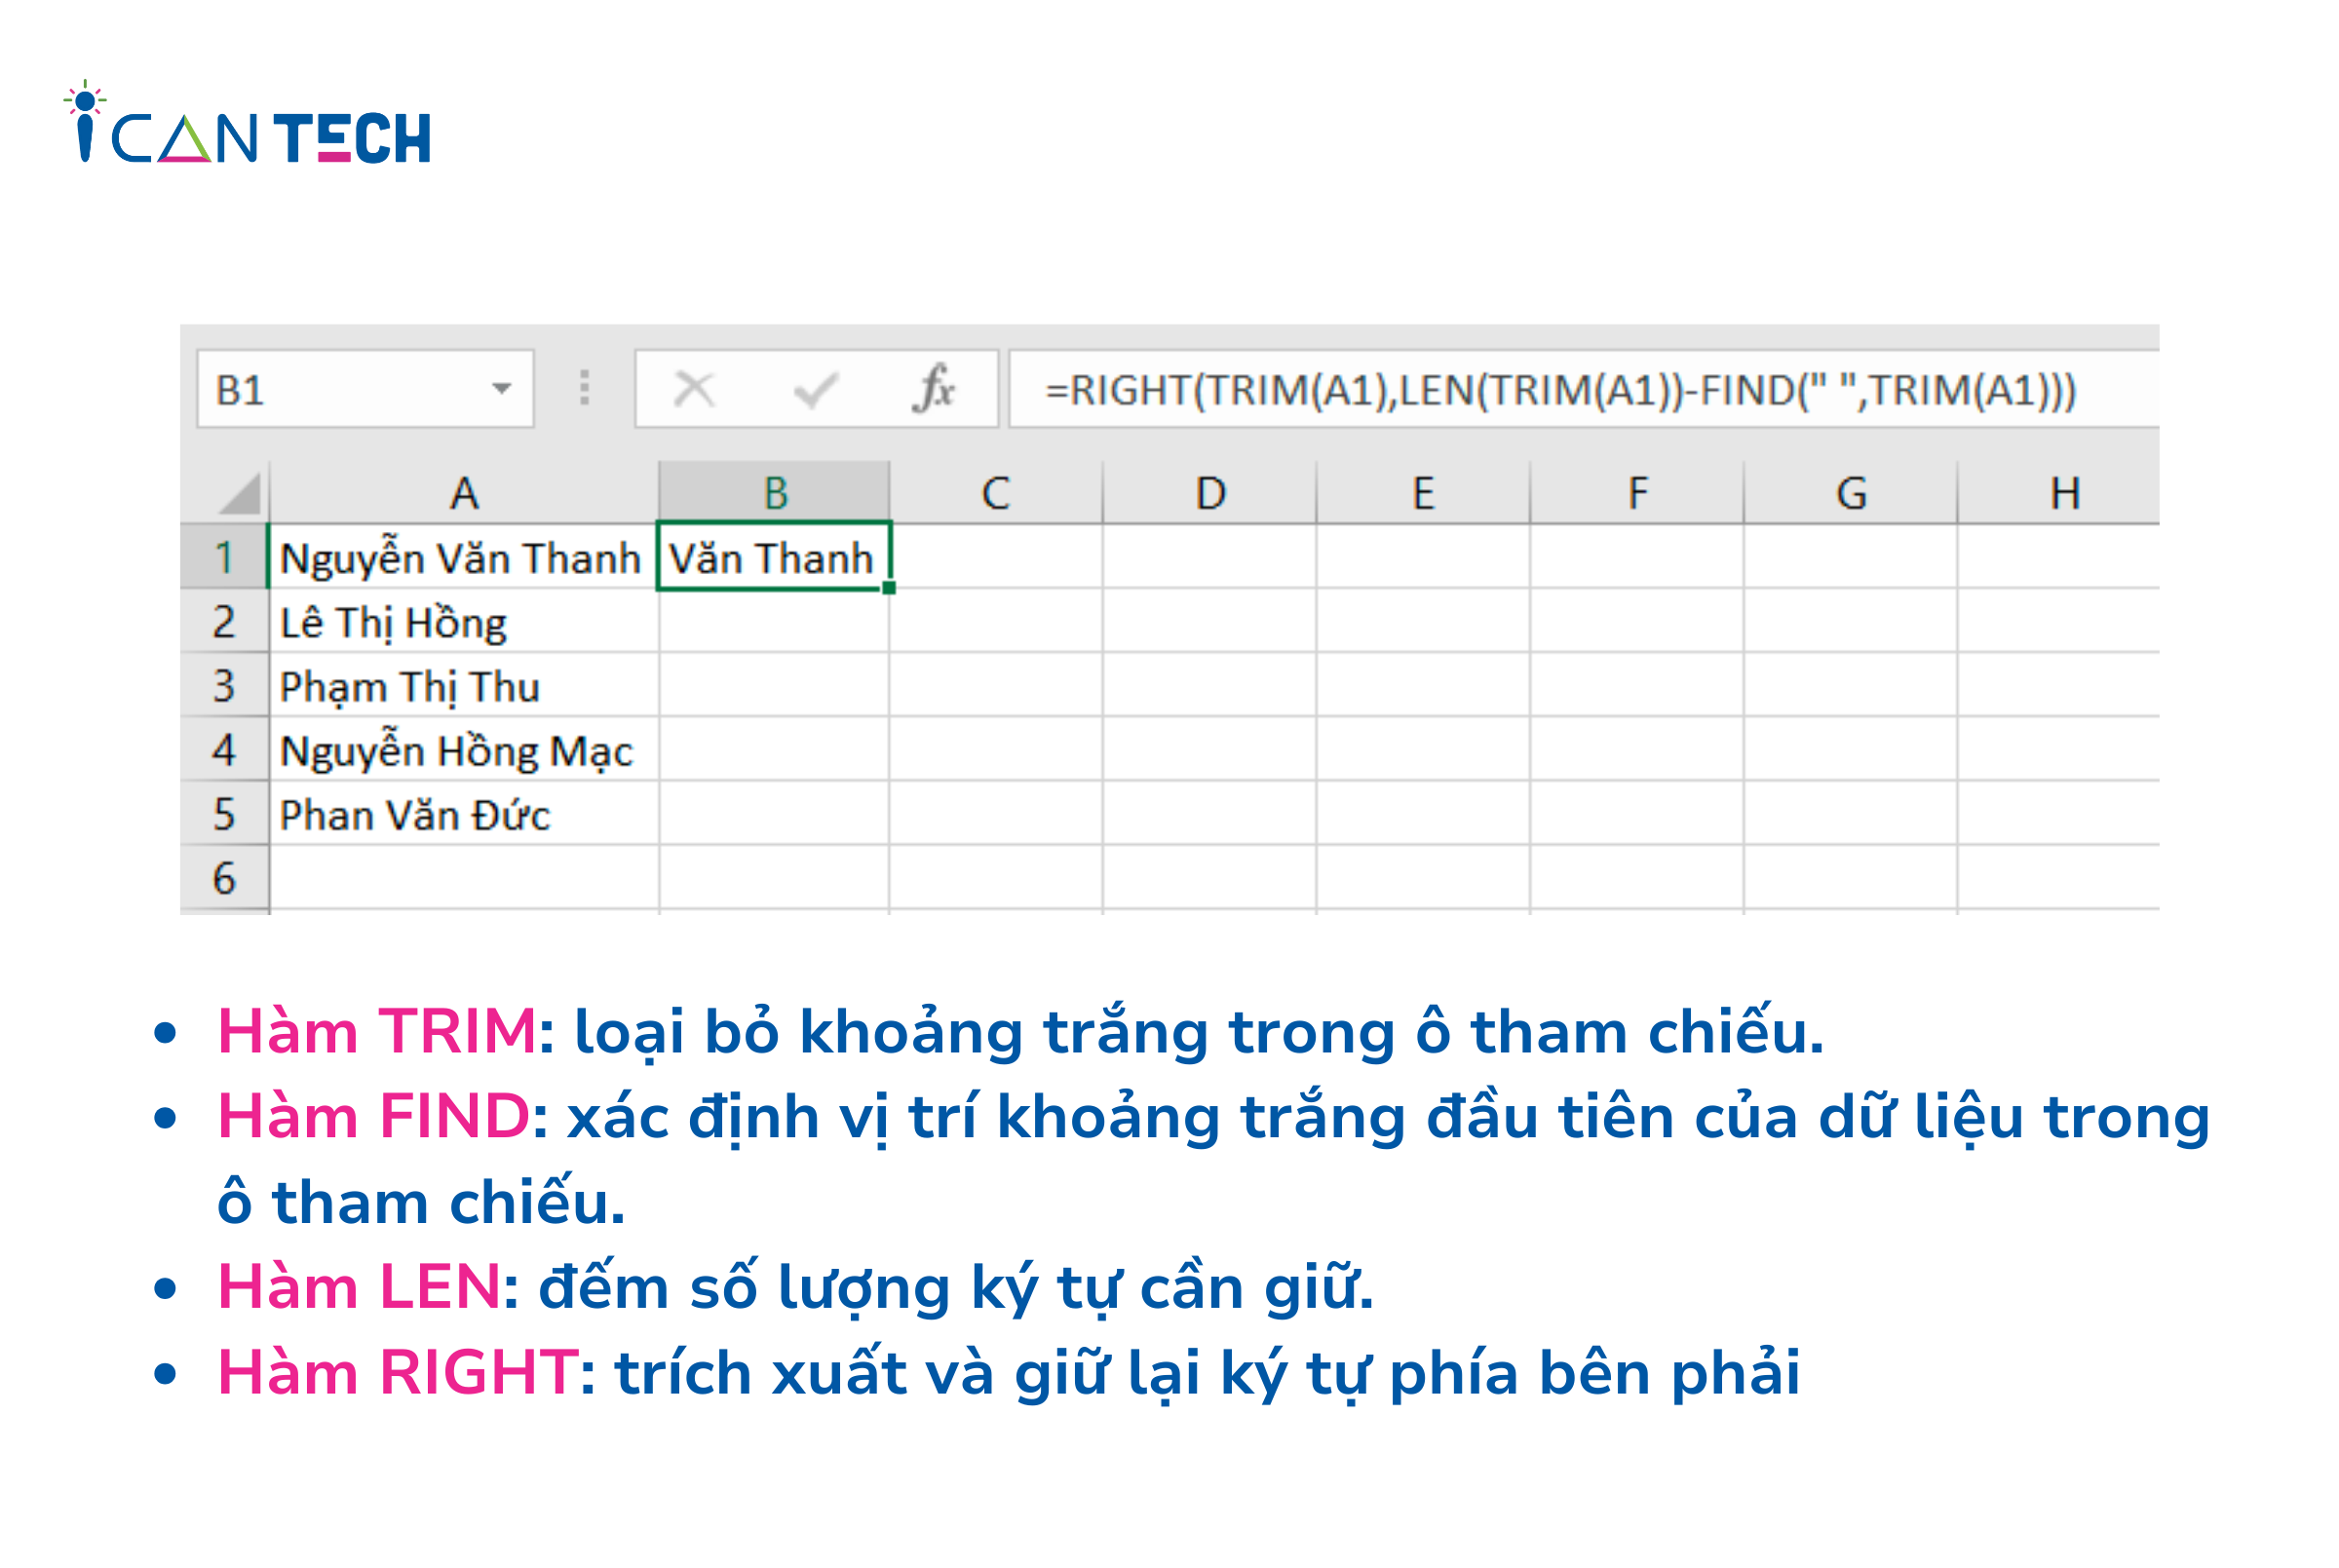This screenshot has width=2339, height=1568.
Task: Click the pink "Hàm FIND" text
Action: point(374,1116)
